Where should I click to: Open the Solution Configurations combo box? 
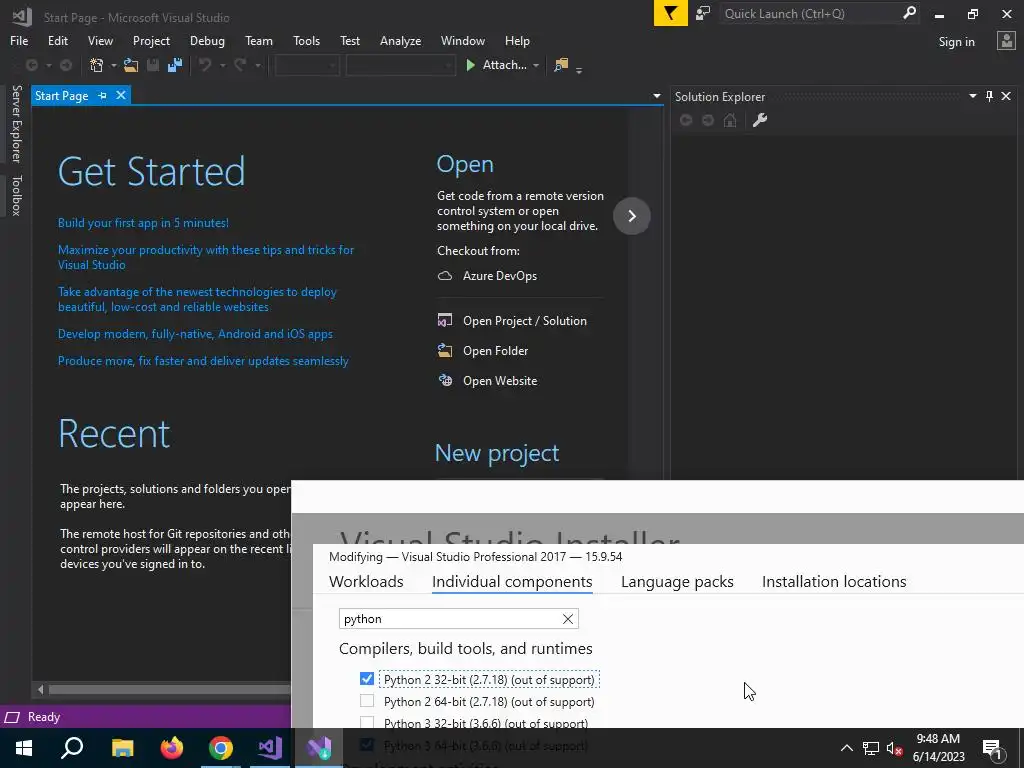pyautogui.click(x=307, y=65)
